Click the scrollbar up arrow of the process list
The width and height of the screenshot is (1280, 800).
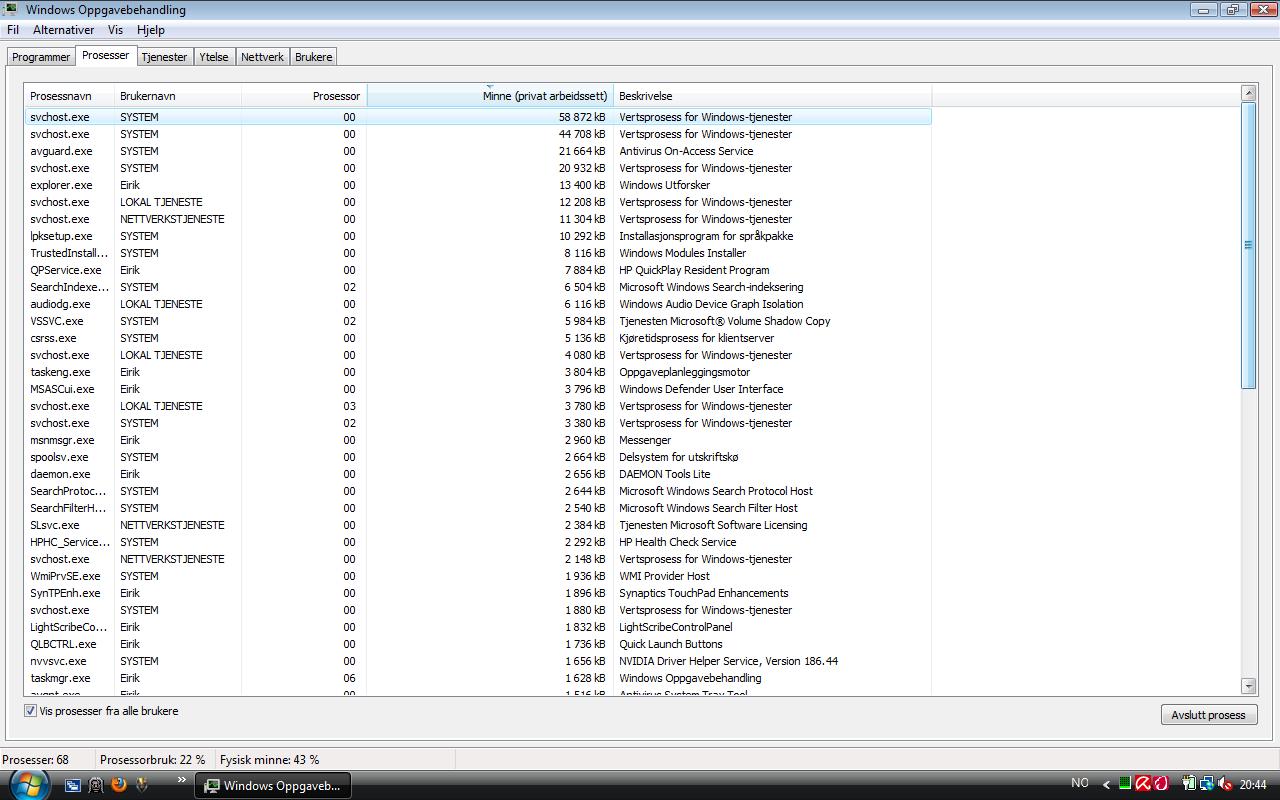[x=1248, y=93]
